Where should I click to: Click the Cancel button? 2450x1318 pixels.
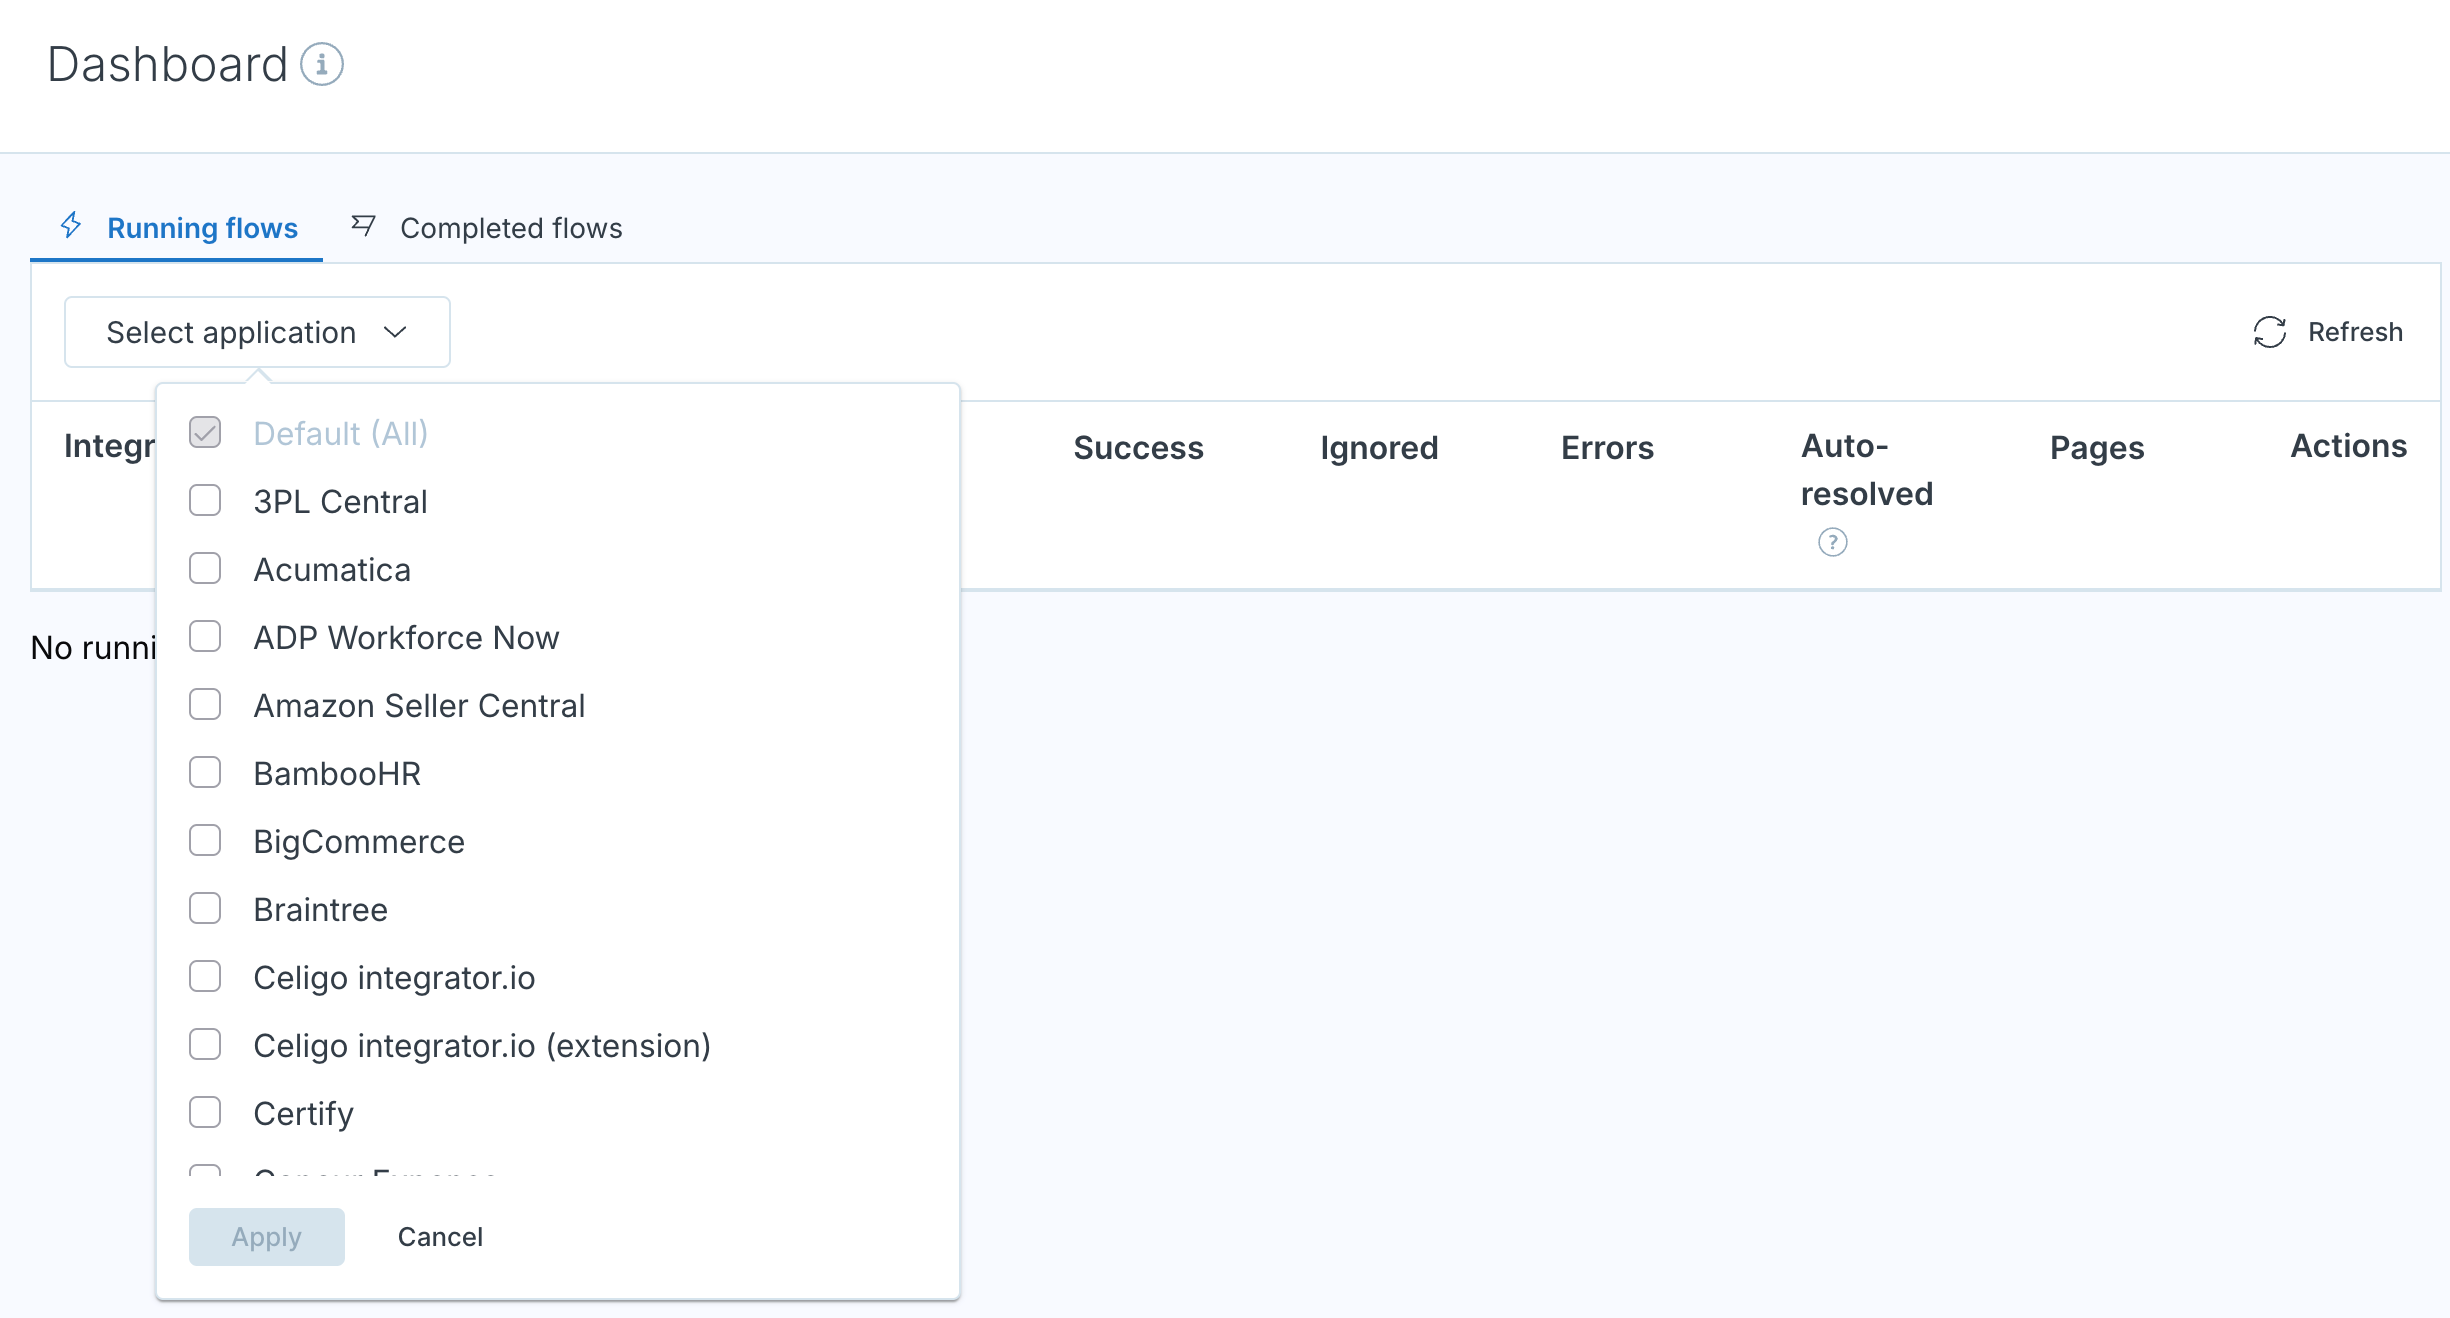[440, 1237]
